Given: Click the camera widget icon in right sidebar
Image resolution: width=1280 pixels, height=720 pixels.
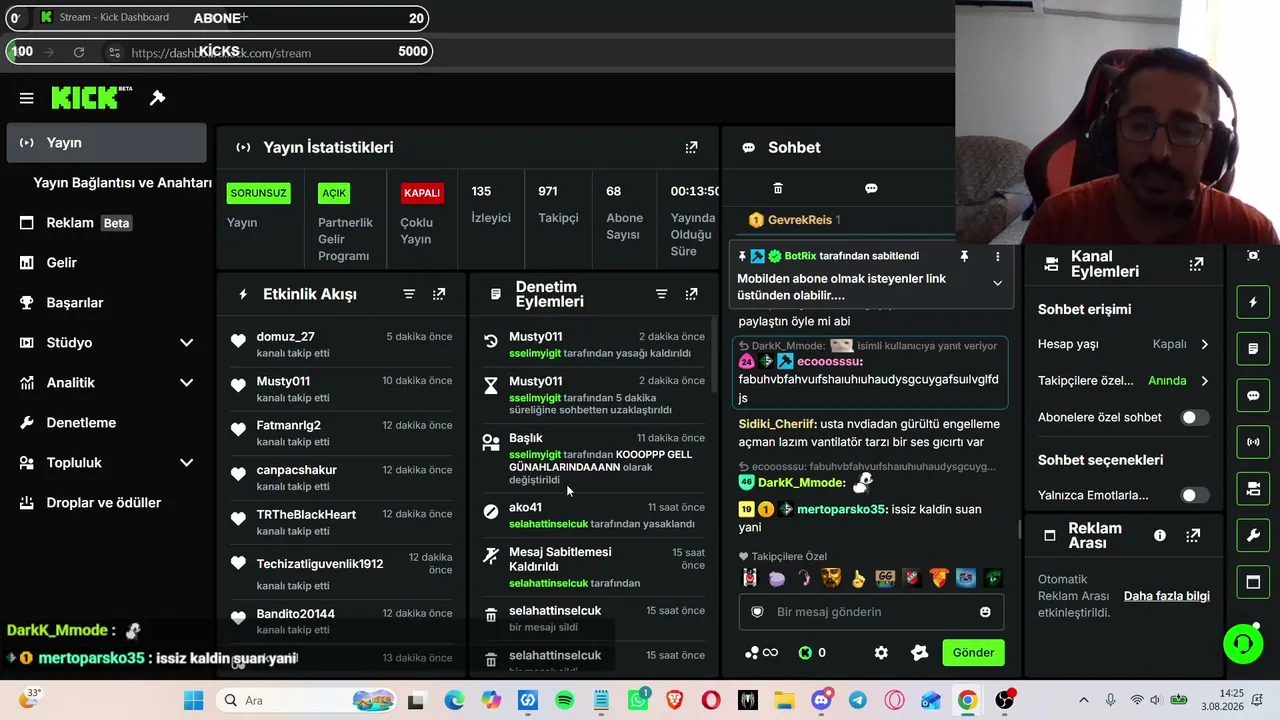Looking at the screenshot, I should tap(1253, 488).
